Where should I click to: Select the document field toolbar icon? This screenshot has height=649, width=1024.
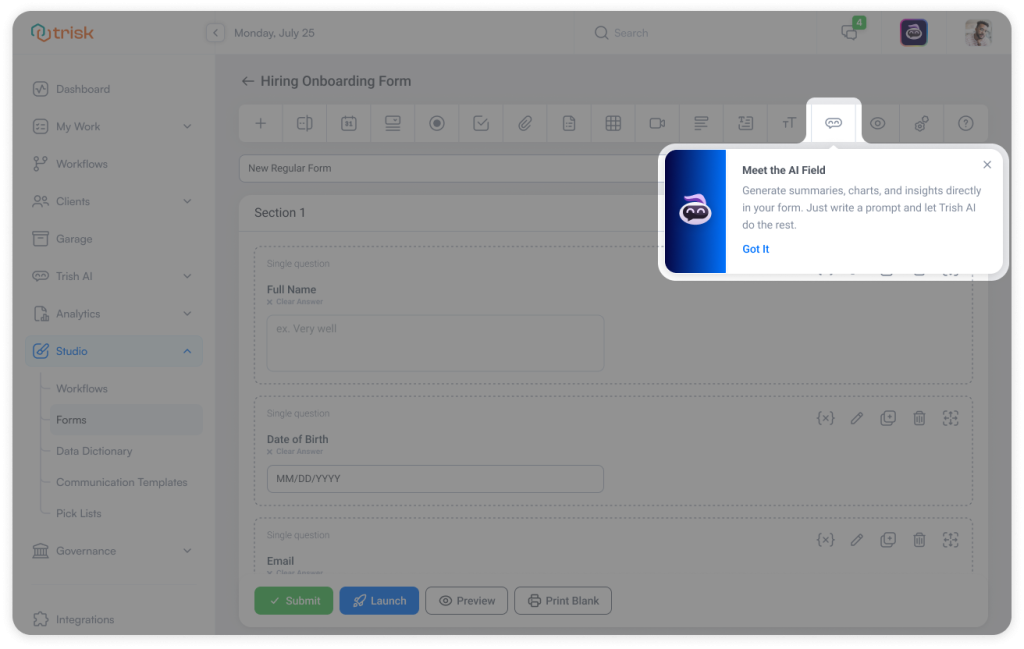(569, 123)
